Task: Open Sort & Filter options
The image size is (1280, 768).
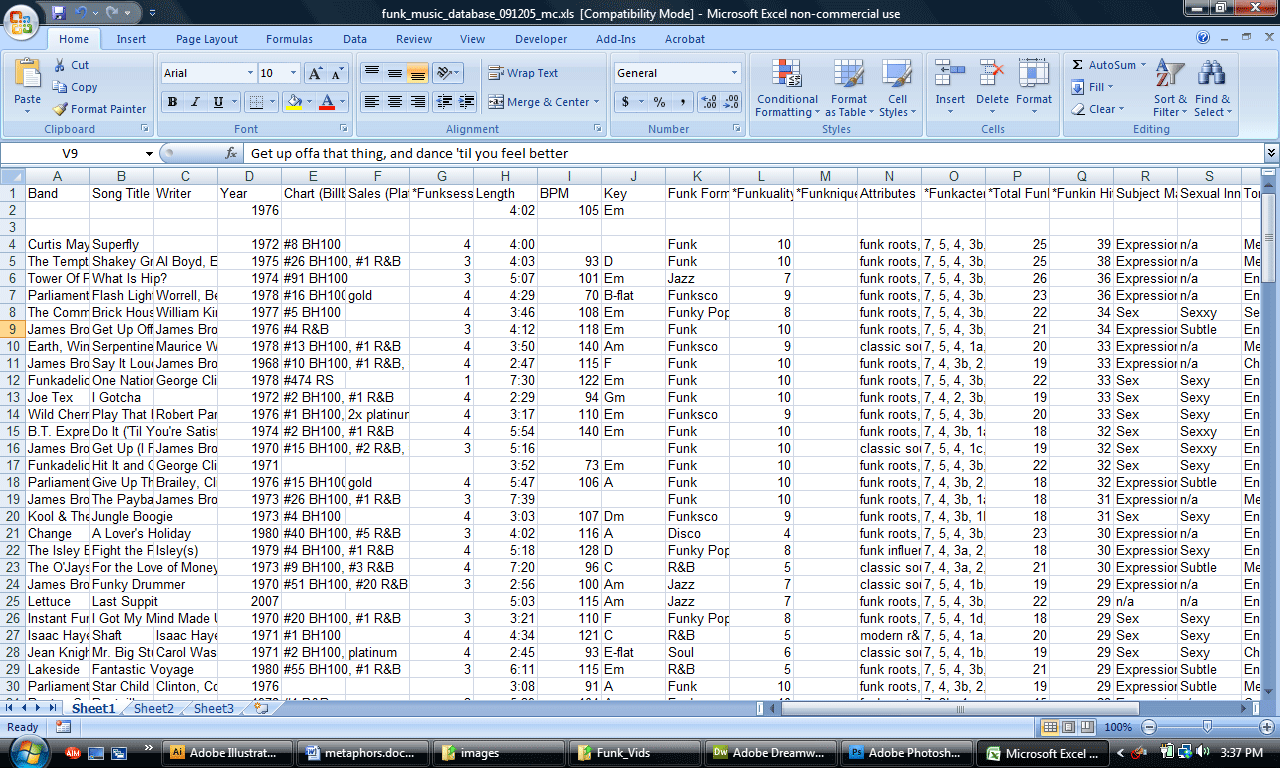Action: pos(1170,88)
